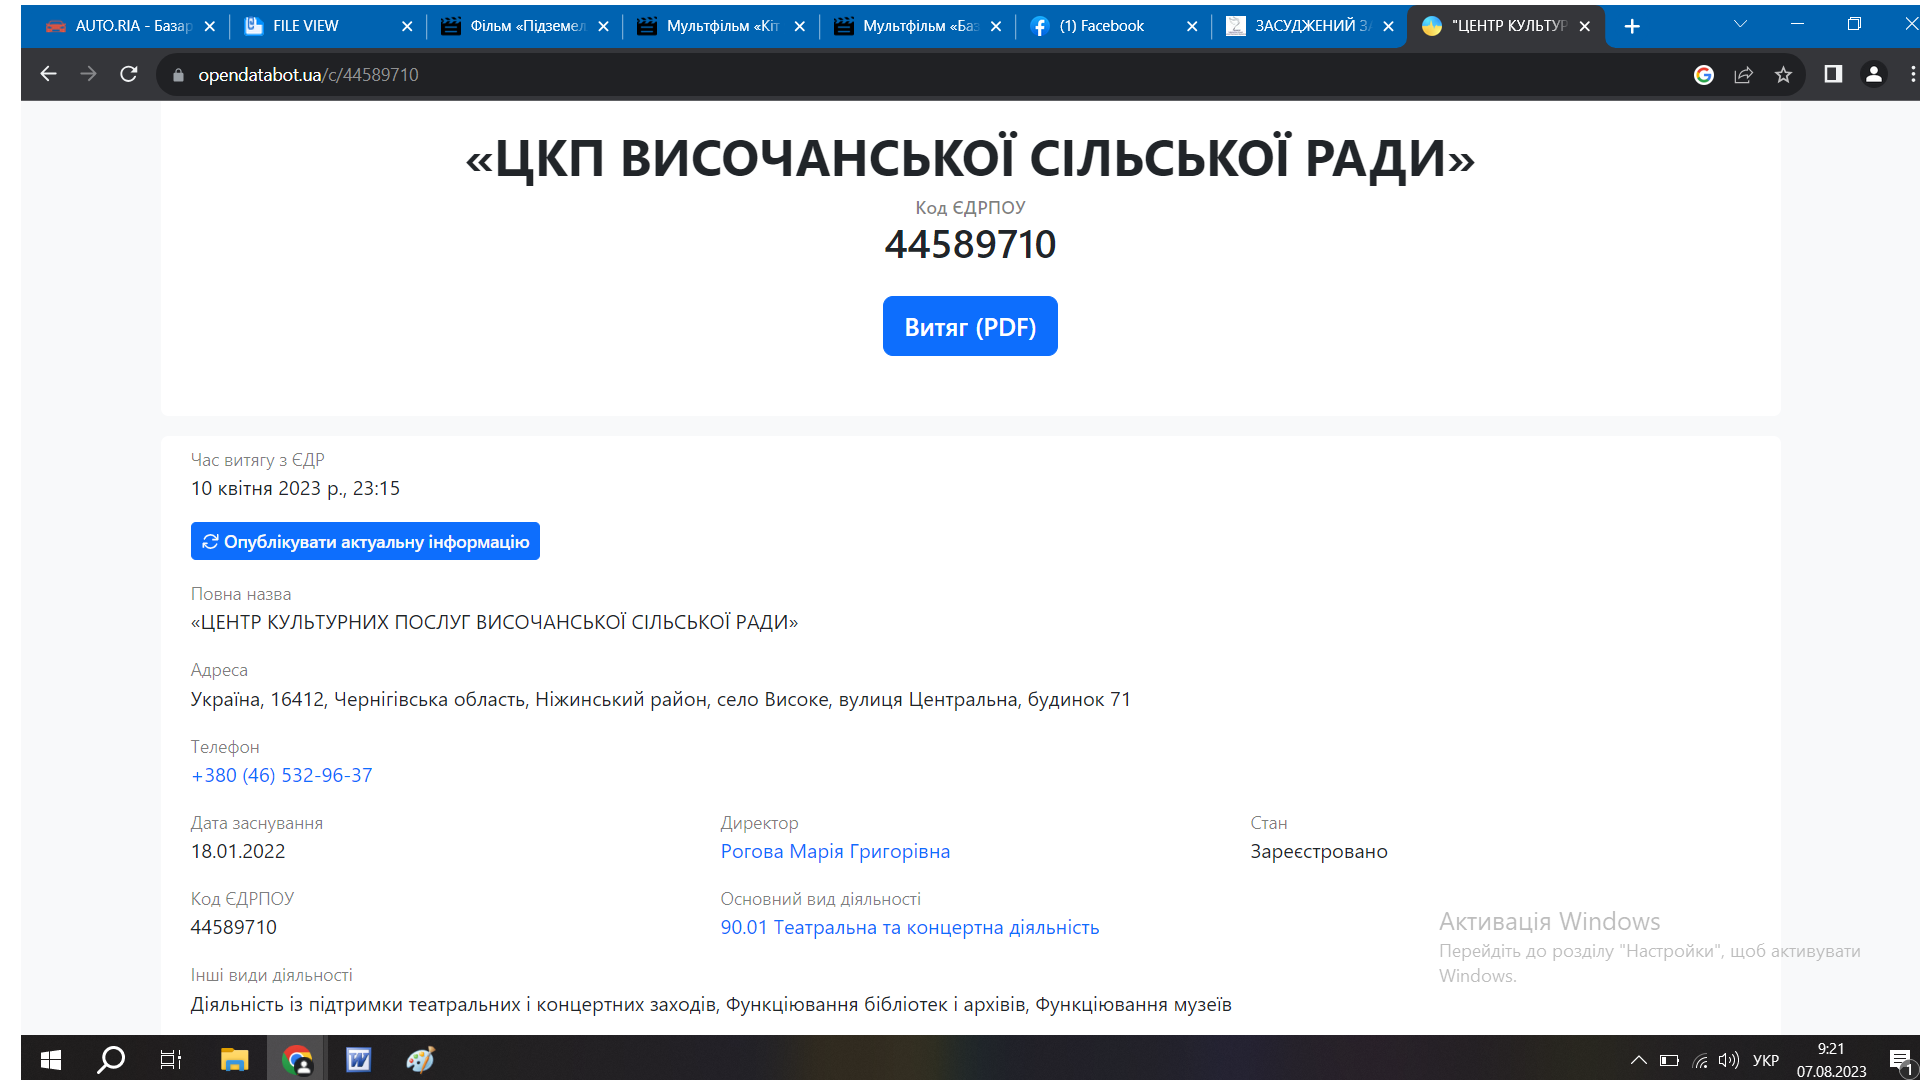1920x1080 pixels.
Task: Open director Рогова Марія Григорівна link
Action: click(835, 851)
